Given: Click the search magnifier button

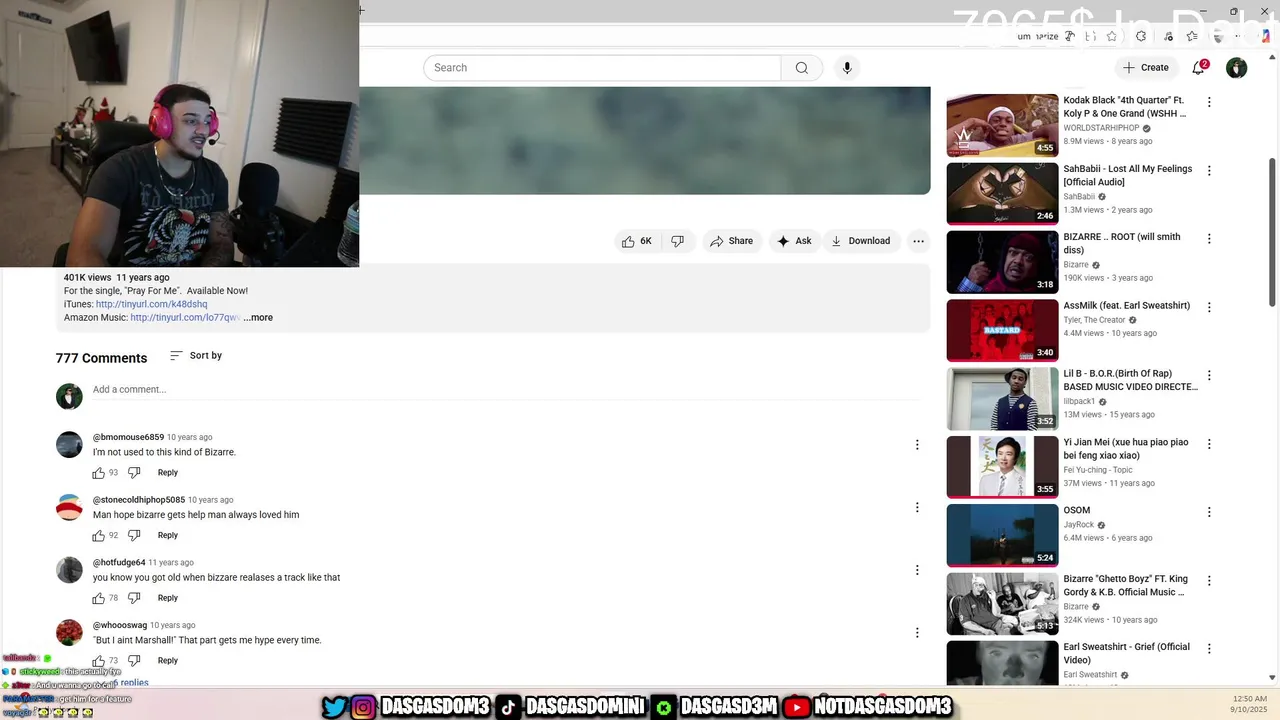Looking at the screenshot, I should 801,68.
